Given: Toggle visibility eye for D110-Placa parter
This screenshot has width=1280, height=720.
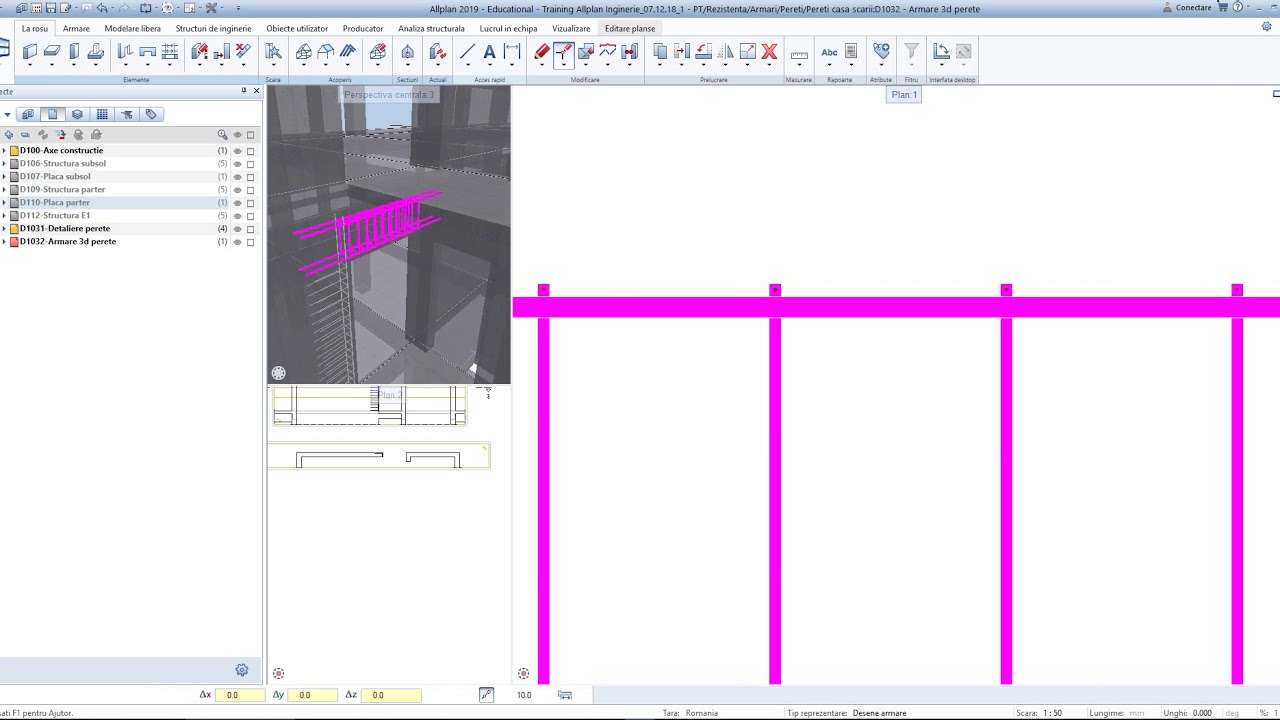Looking at the screenshot, I should point(237,203).
